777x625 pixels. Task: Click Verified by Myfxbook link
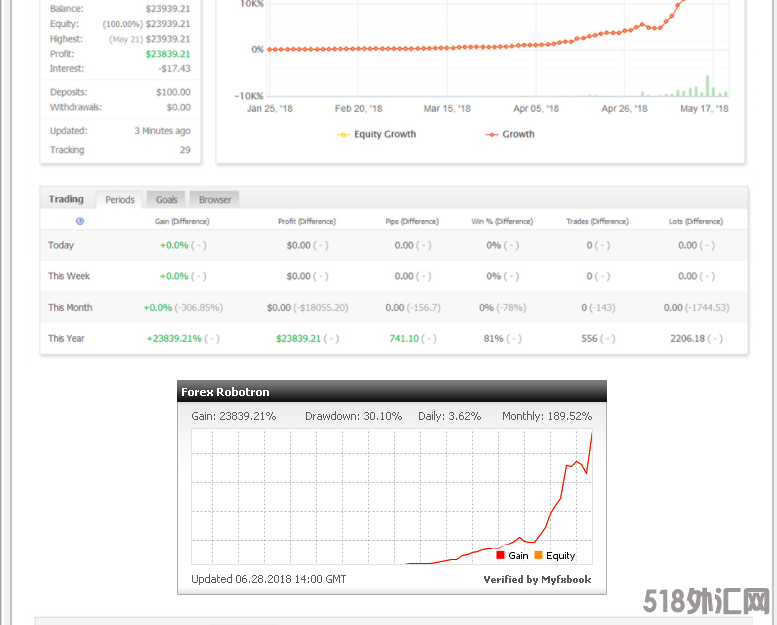pyautogui.click(x=537, y=579)
